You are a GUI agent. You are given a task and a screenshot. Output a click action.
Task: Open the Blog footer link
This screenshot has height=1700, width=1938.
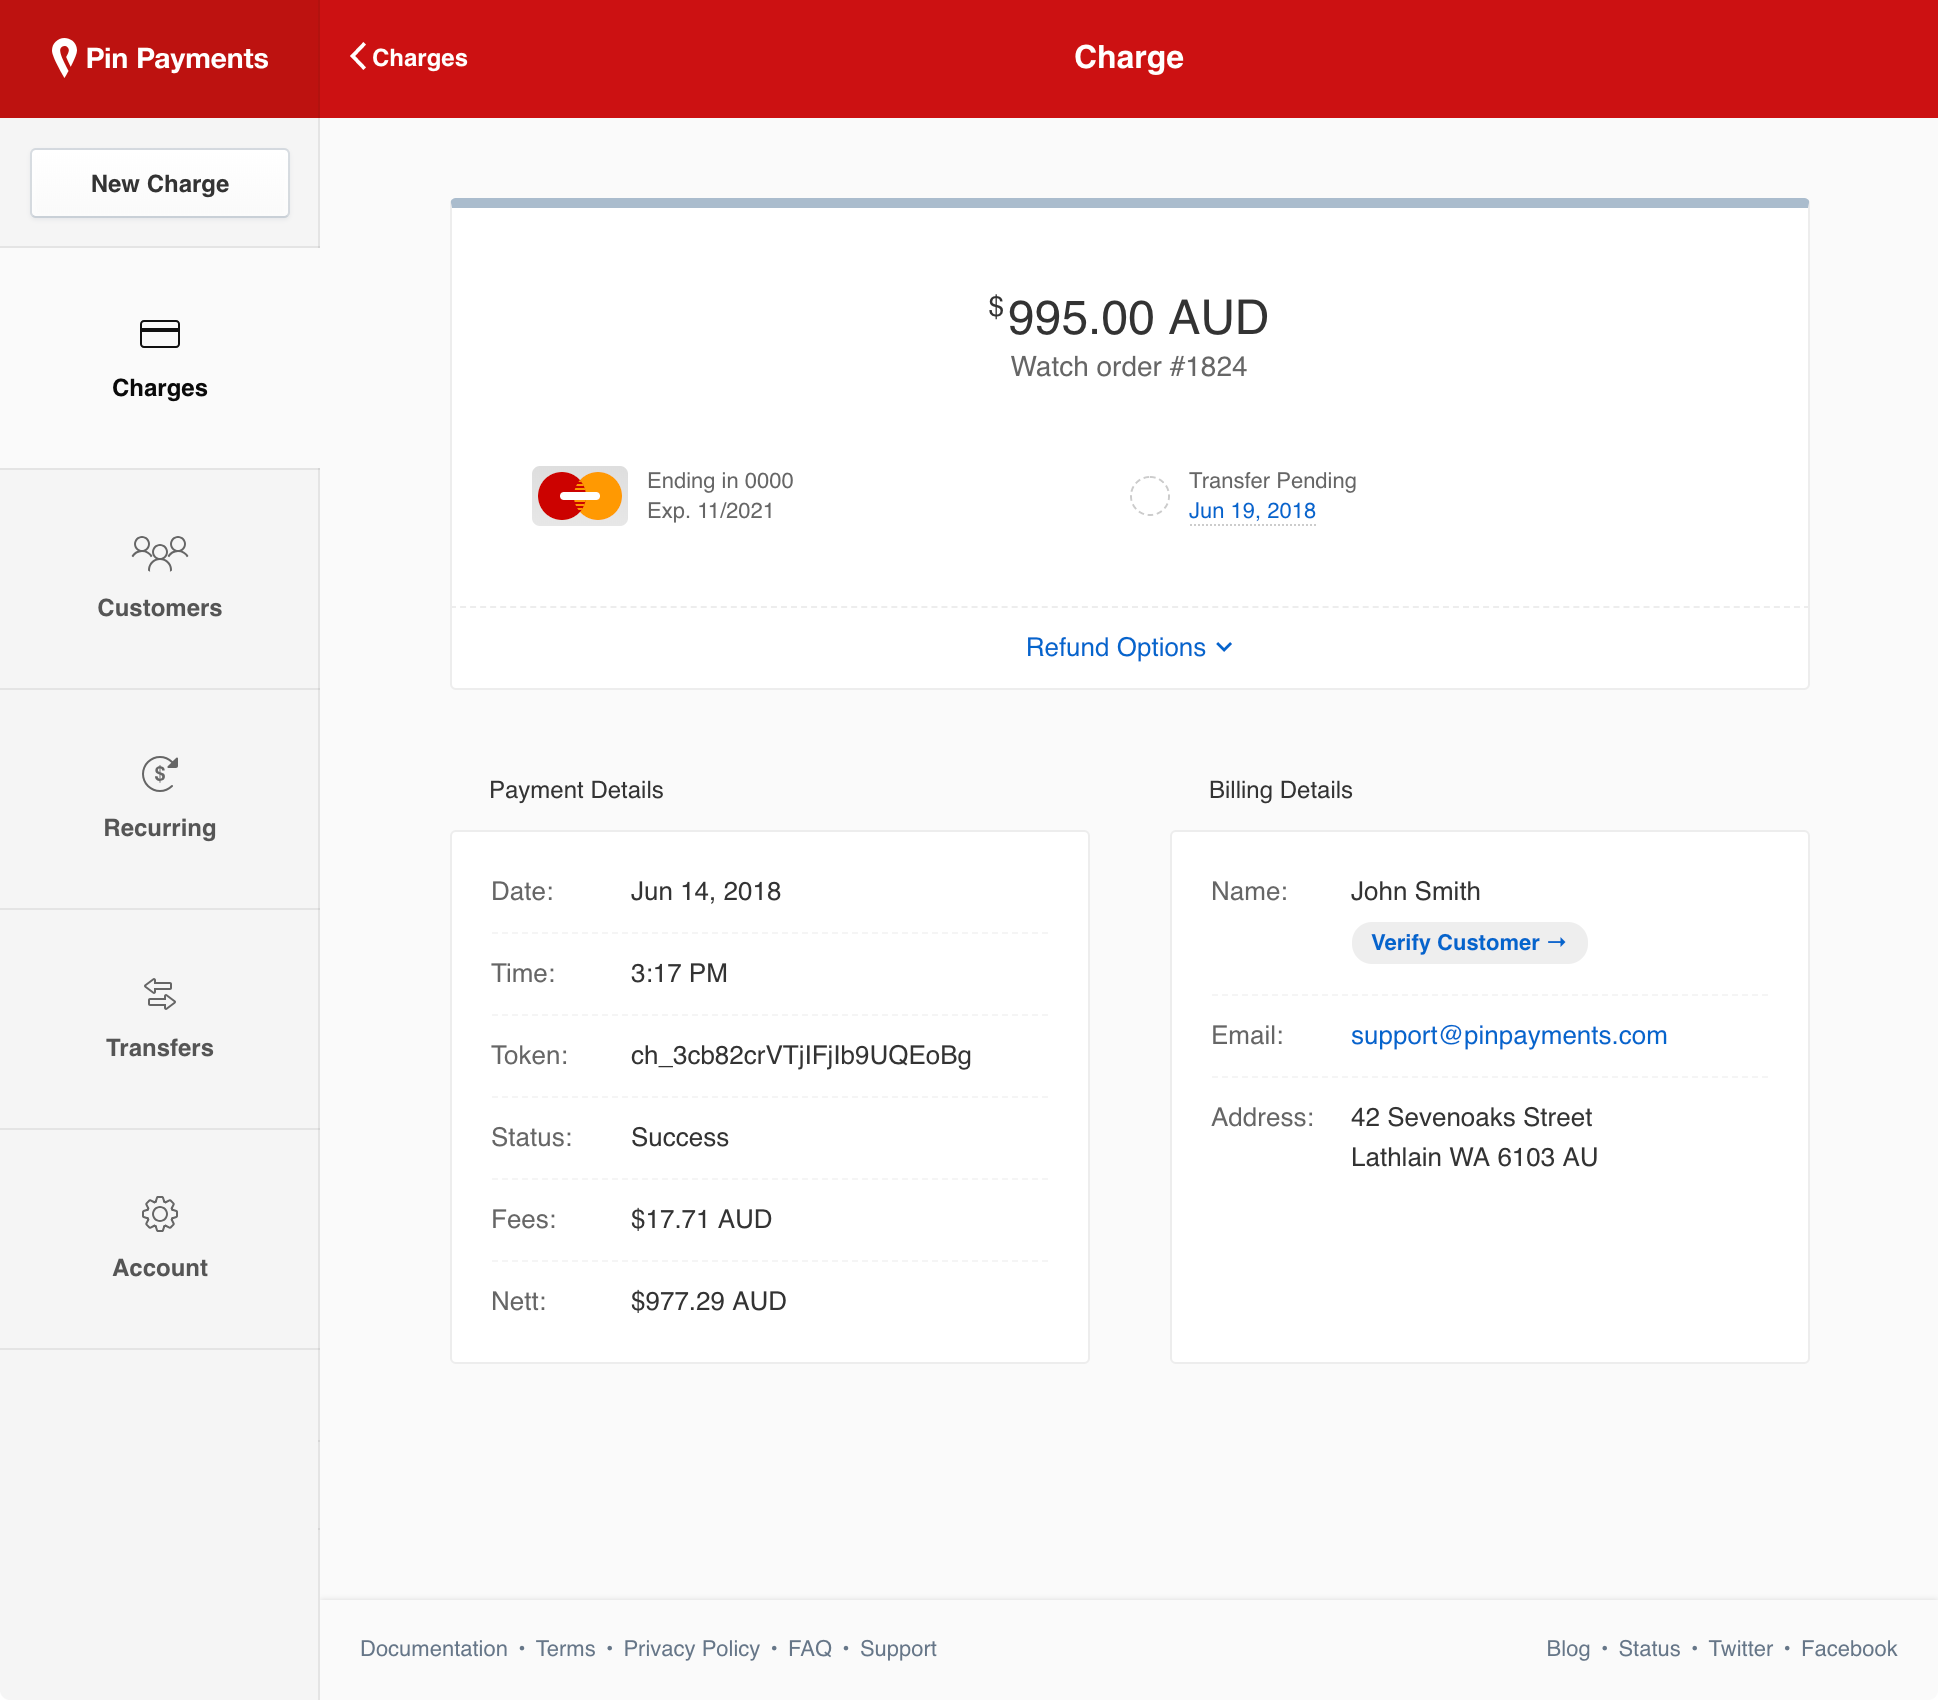click(1568, 1648)
